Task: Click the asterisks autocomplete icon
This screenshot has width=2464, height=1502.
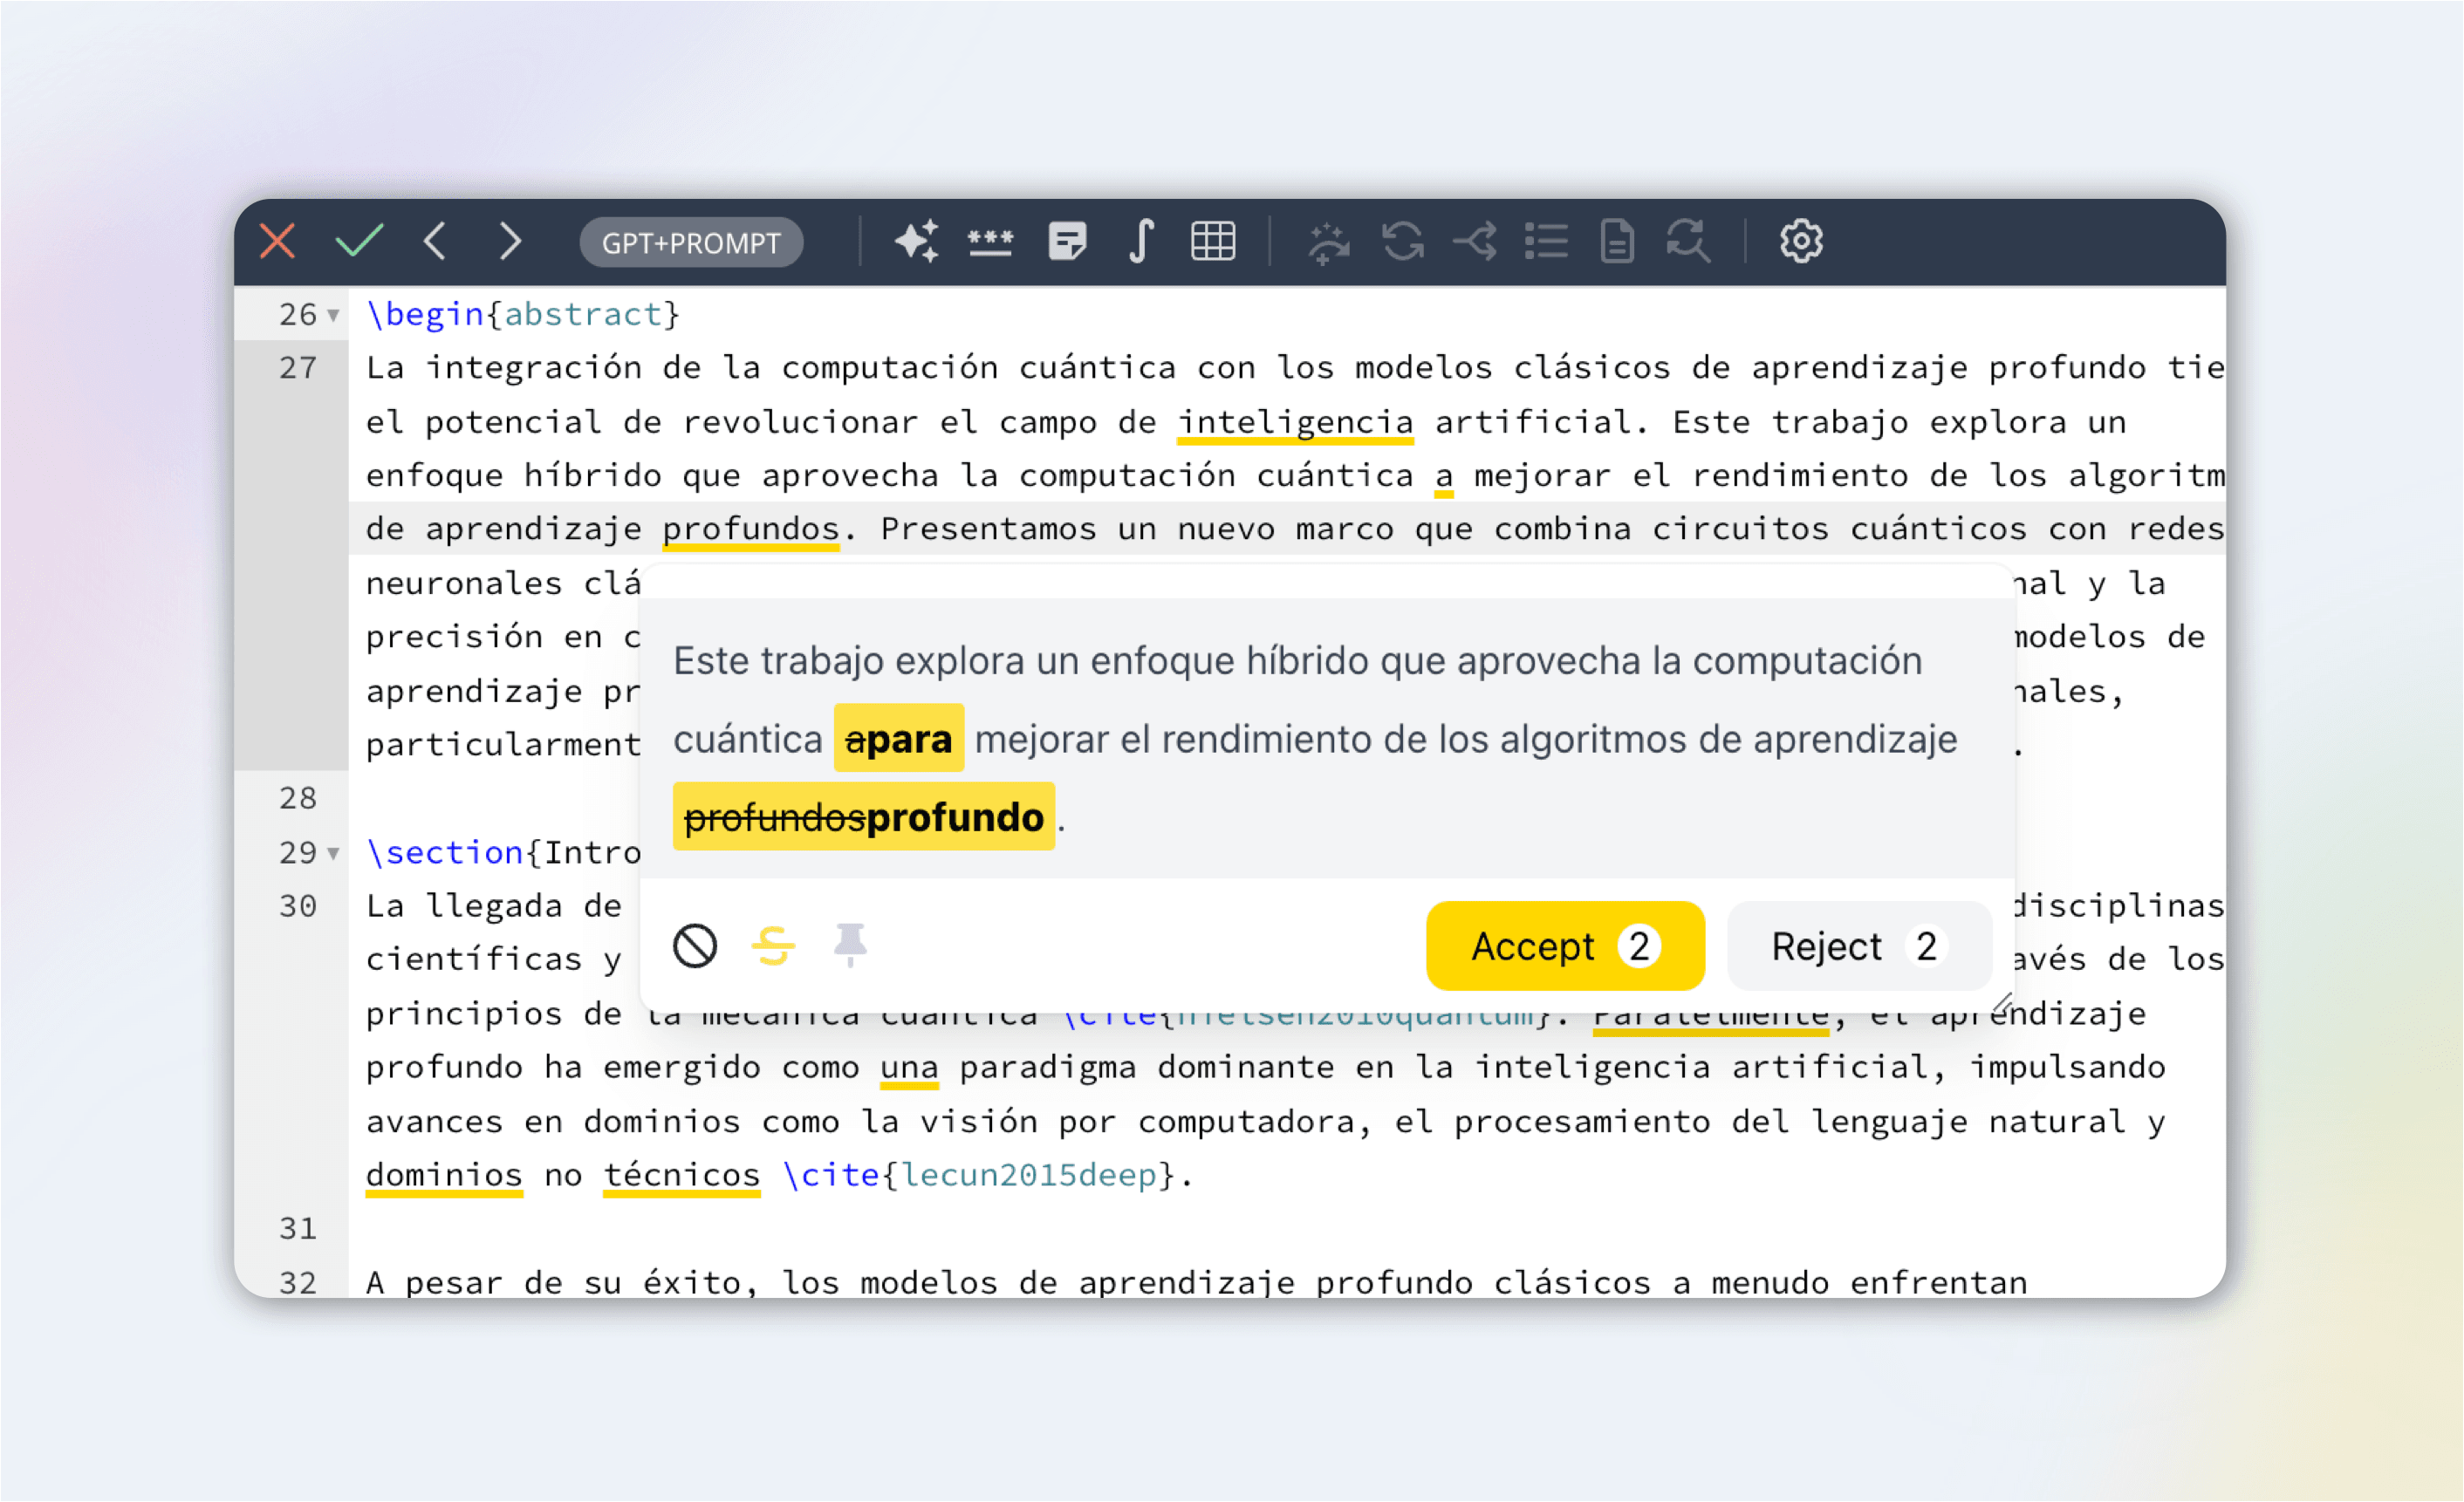Action: (x=990, y=242)
